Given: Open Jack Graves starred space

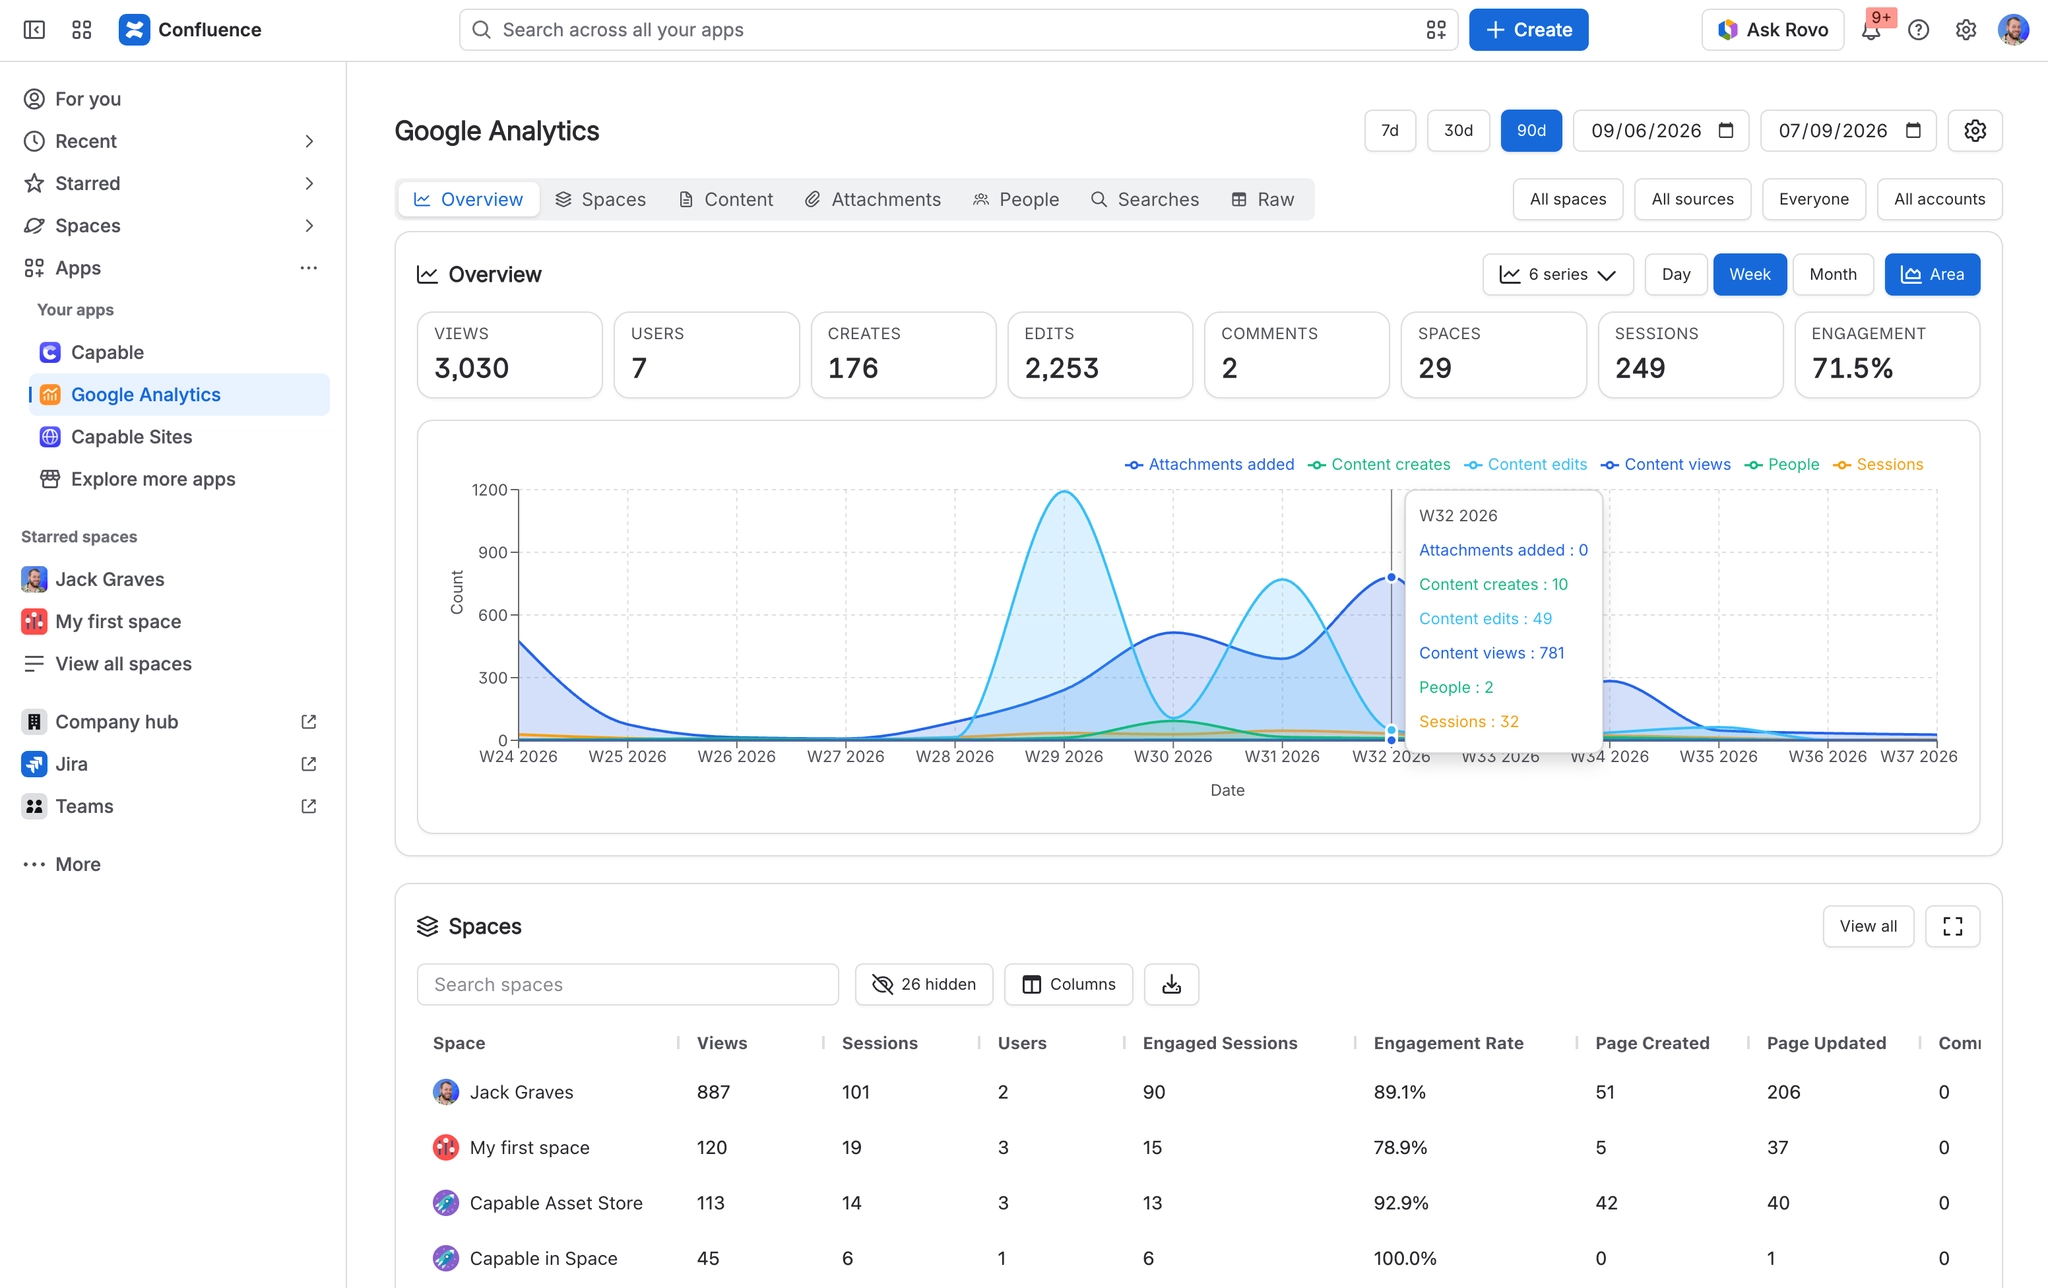Looking at the screenshot, I should pyautogui.click(x=174, y=579).
